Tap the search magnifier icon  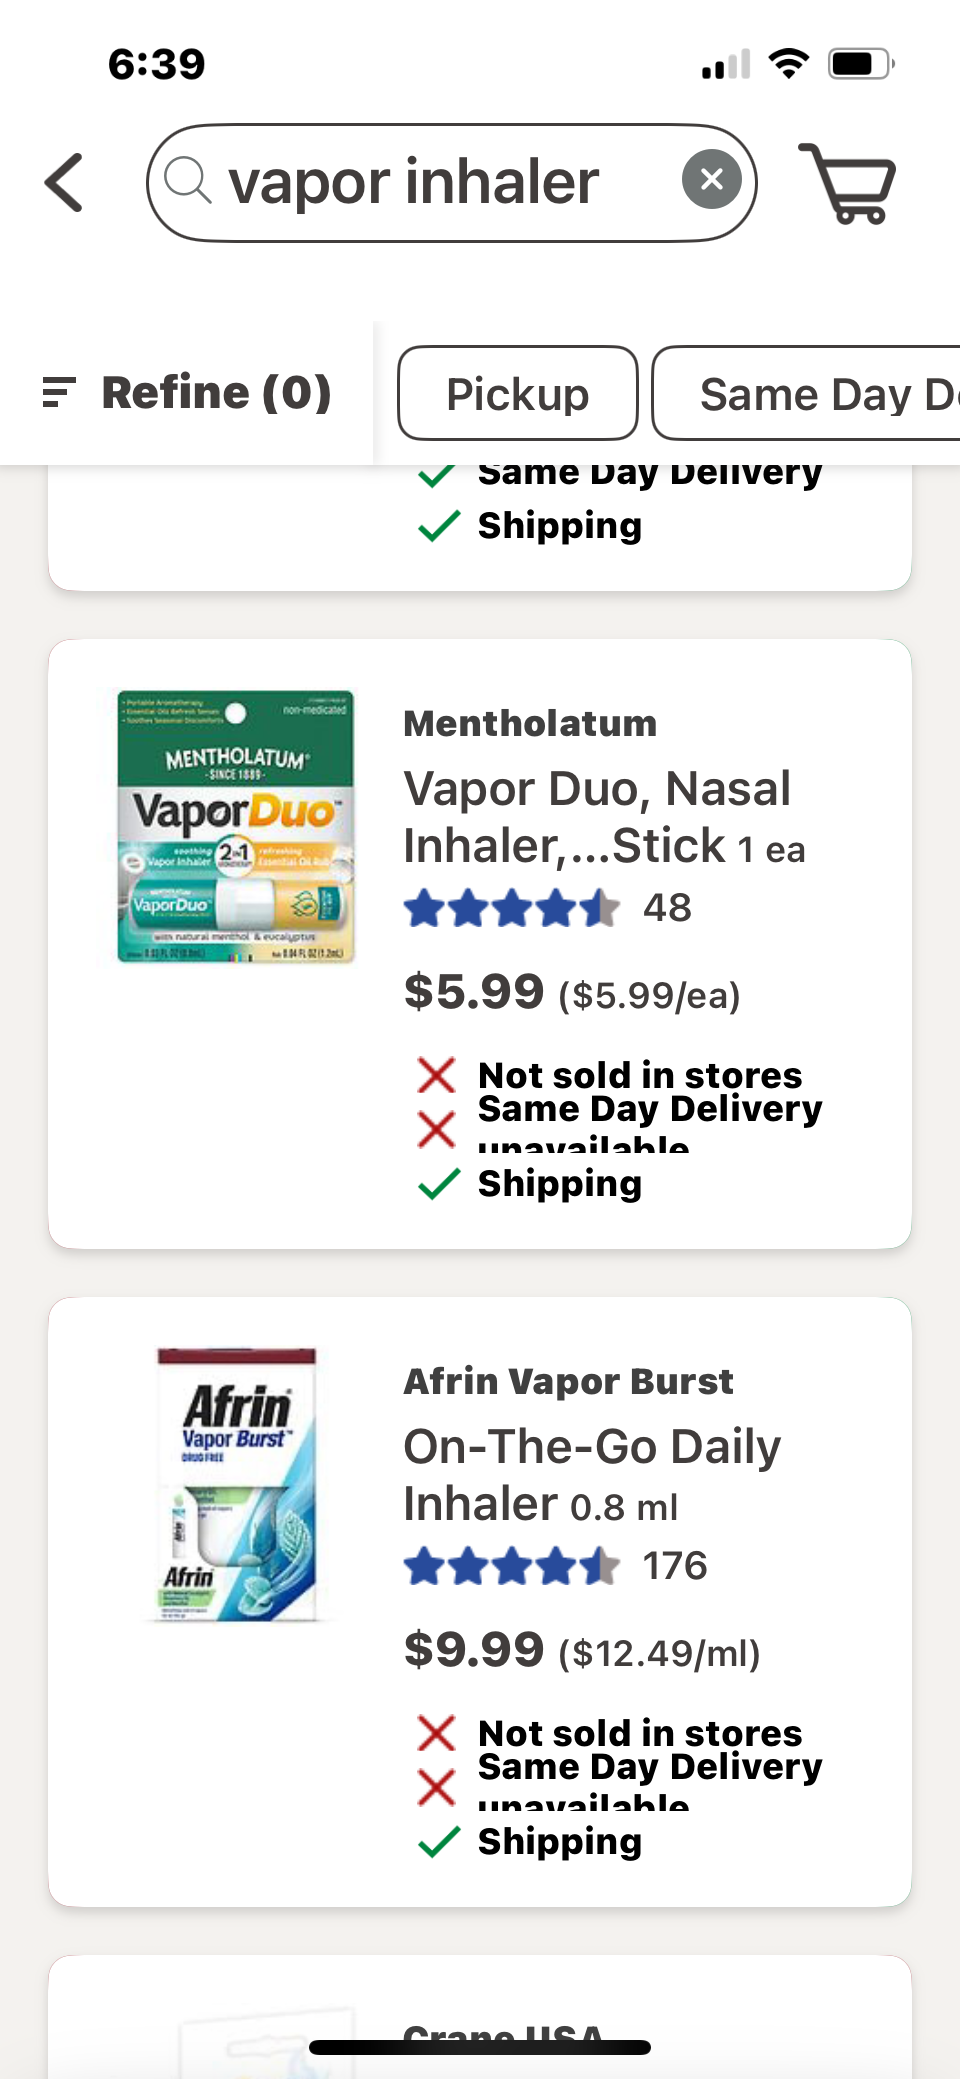tap(187, 182)
